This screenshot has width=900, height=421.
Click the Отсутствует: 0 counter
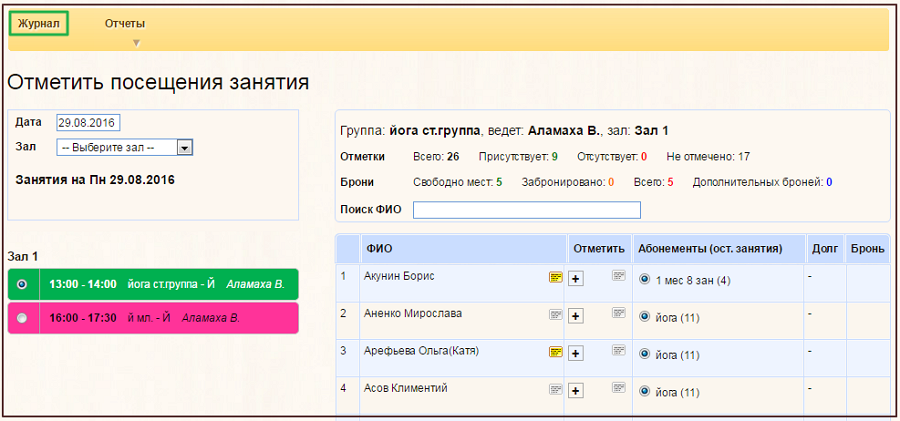coord(612,156)
